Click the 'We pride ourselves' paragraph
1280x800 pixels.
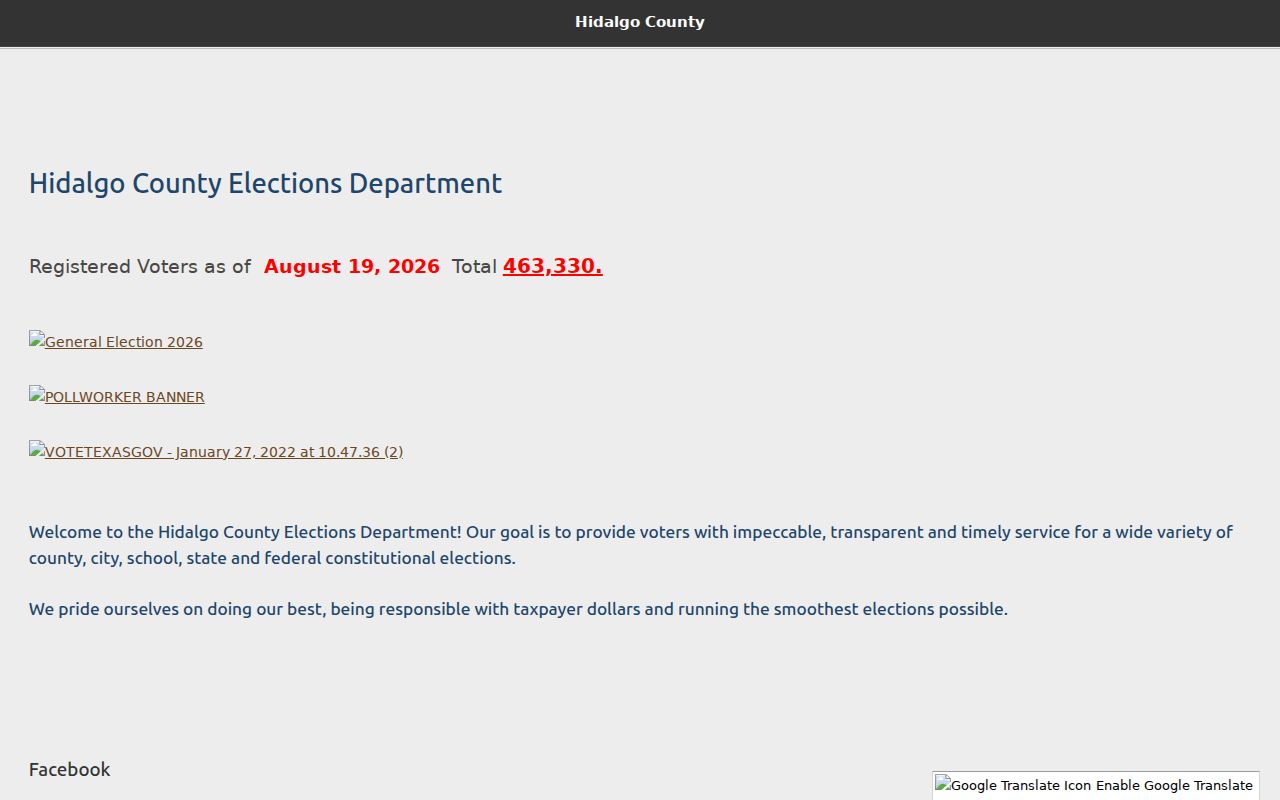(518, 609)
